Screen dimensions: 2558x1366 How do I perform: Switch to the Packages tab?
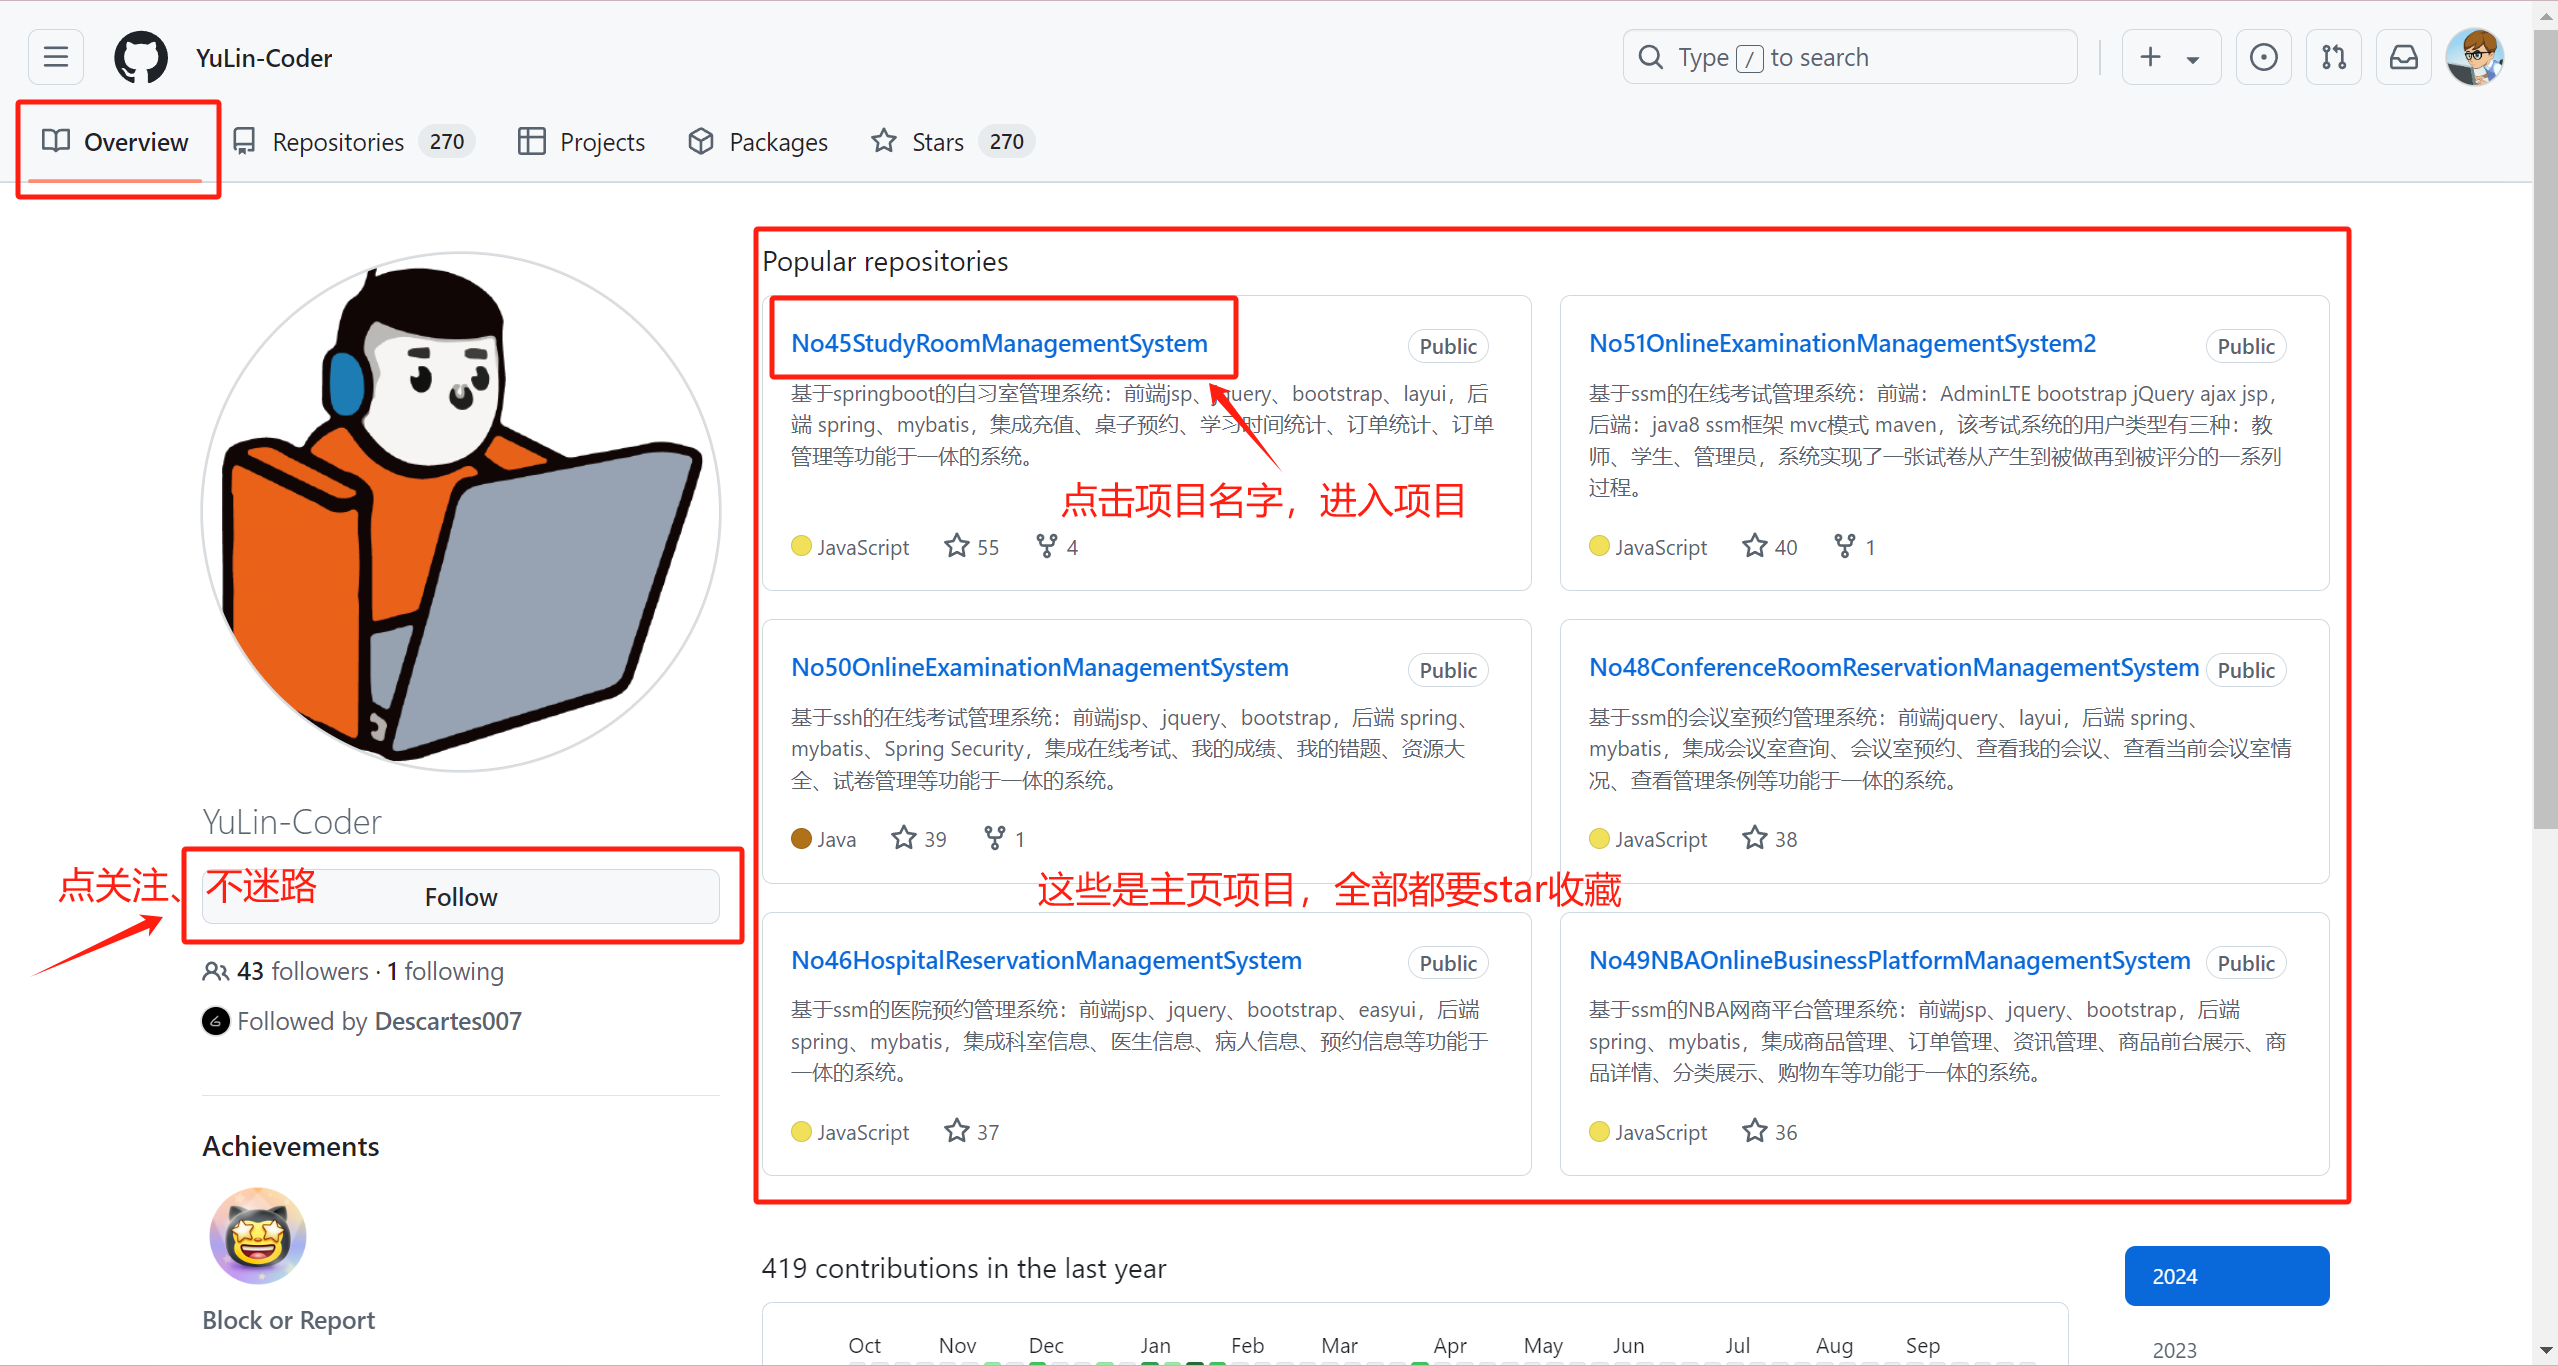[758, 142]
